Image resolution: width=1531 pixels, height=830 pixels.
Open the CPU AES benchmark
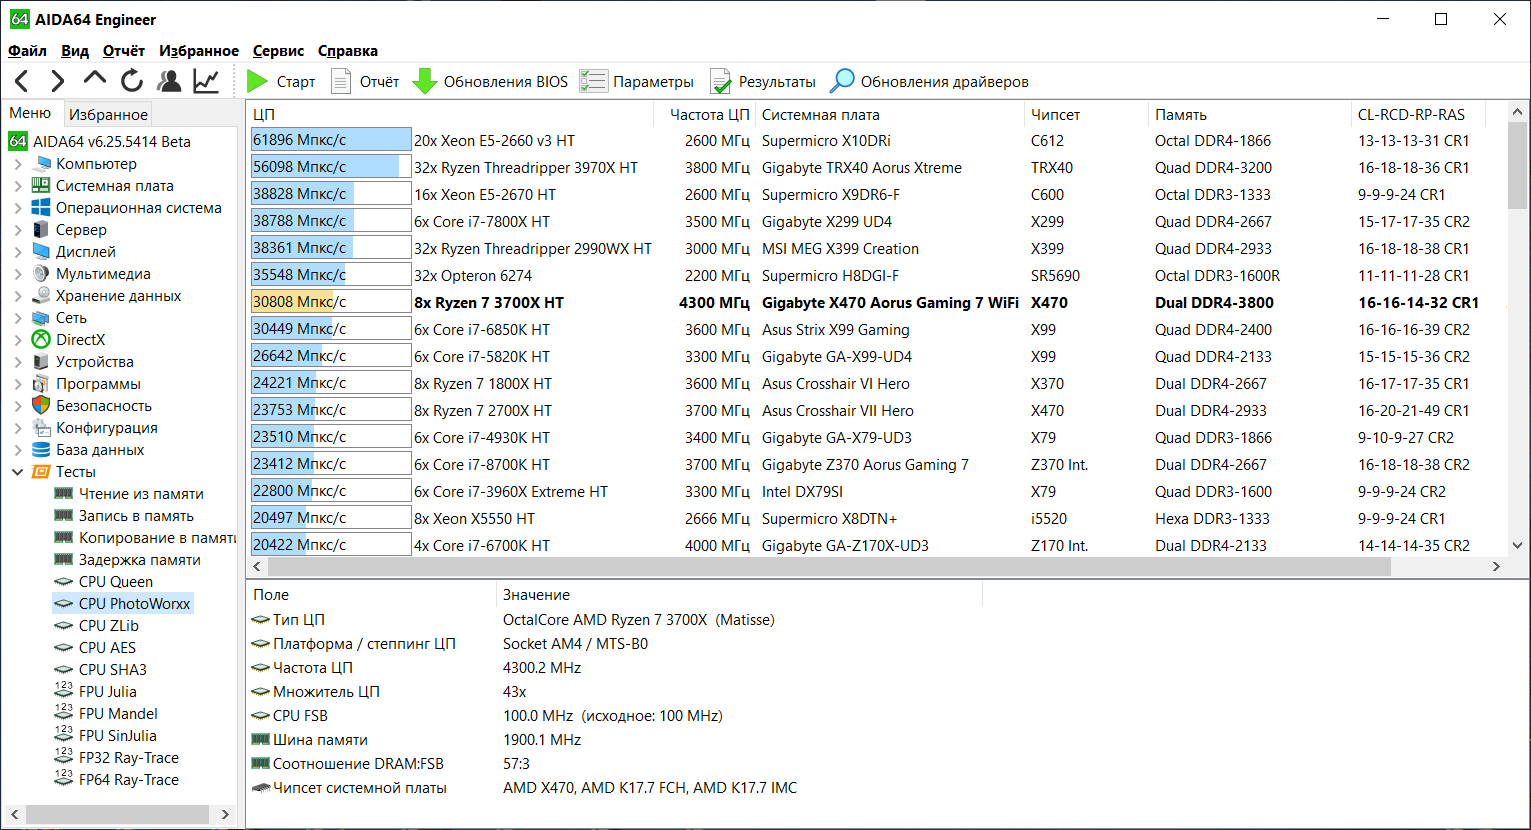pos(107,648)
